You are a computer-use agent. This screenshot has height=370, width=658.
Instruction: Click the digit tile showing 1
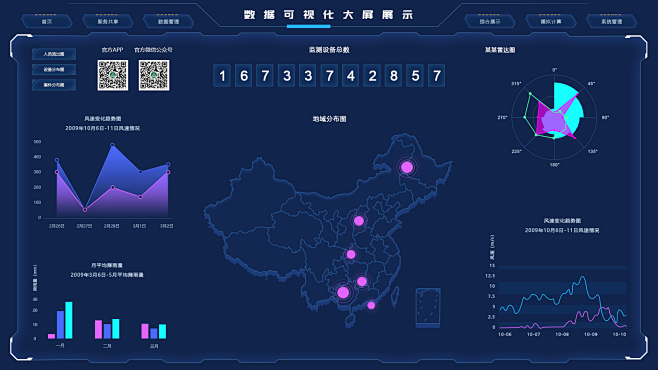click(x=222, y=76)
